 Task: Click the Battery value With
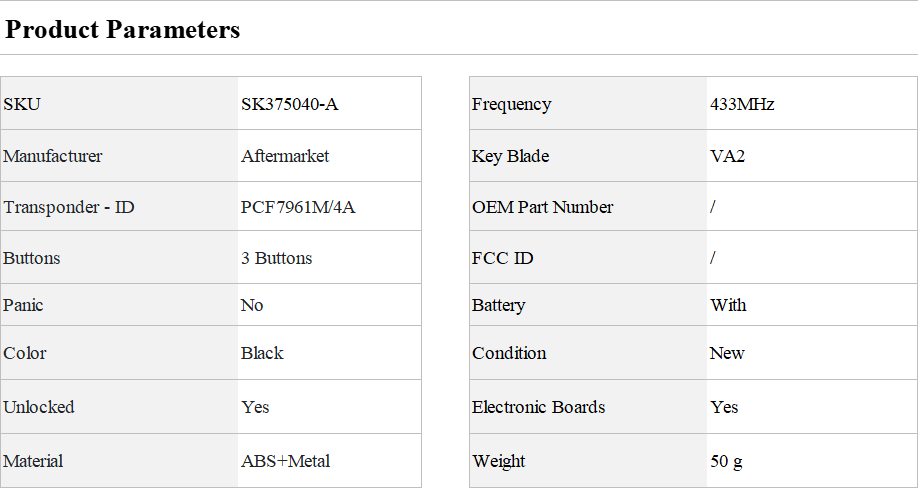click(x=728, y=305)
